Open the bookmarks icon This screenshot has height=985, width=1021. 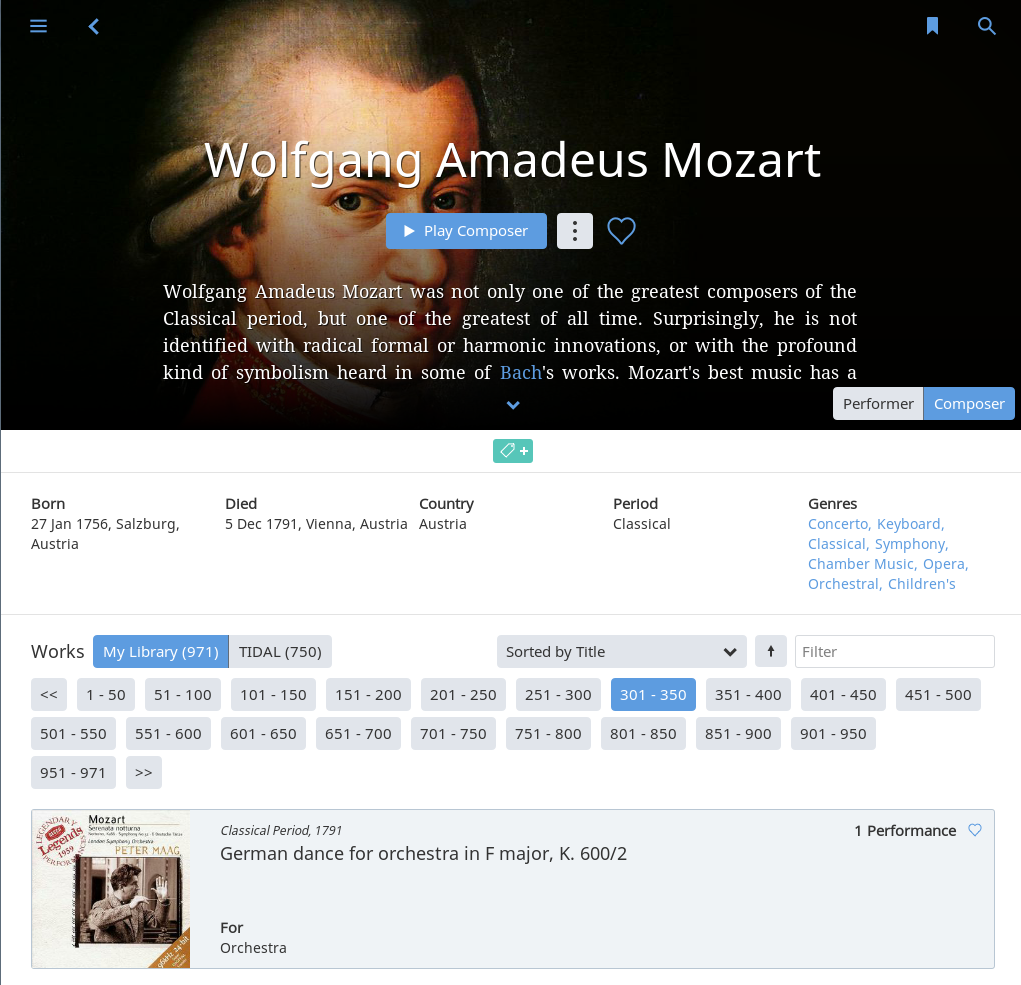pyautogui.click(x=932, y=26)
